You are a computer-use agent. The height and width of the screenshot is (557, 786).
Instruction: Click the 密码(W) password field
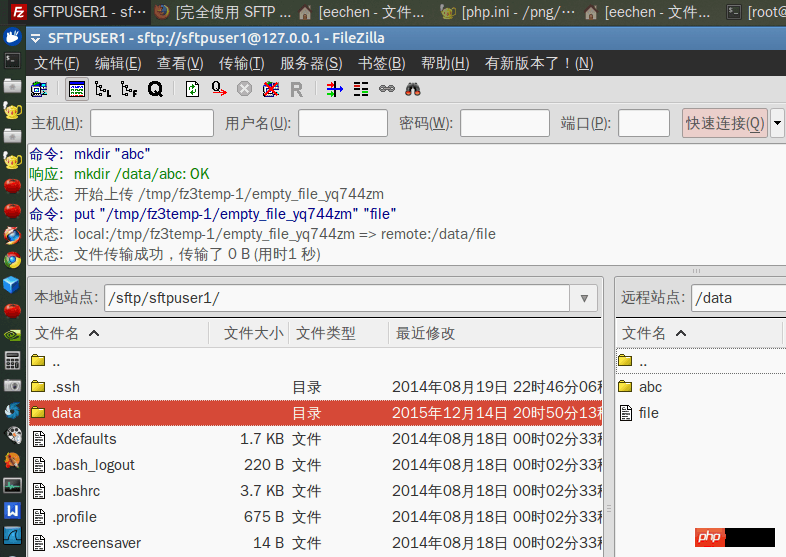505,123
